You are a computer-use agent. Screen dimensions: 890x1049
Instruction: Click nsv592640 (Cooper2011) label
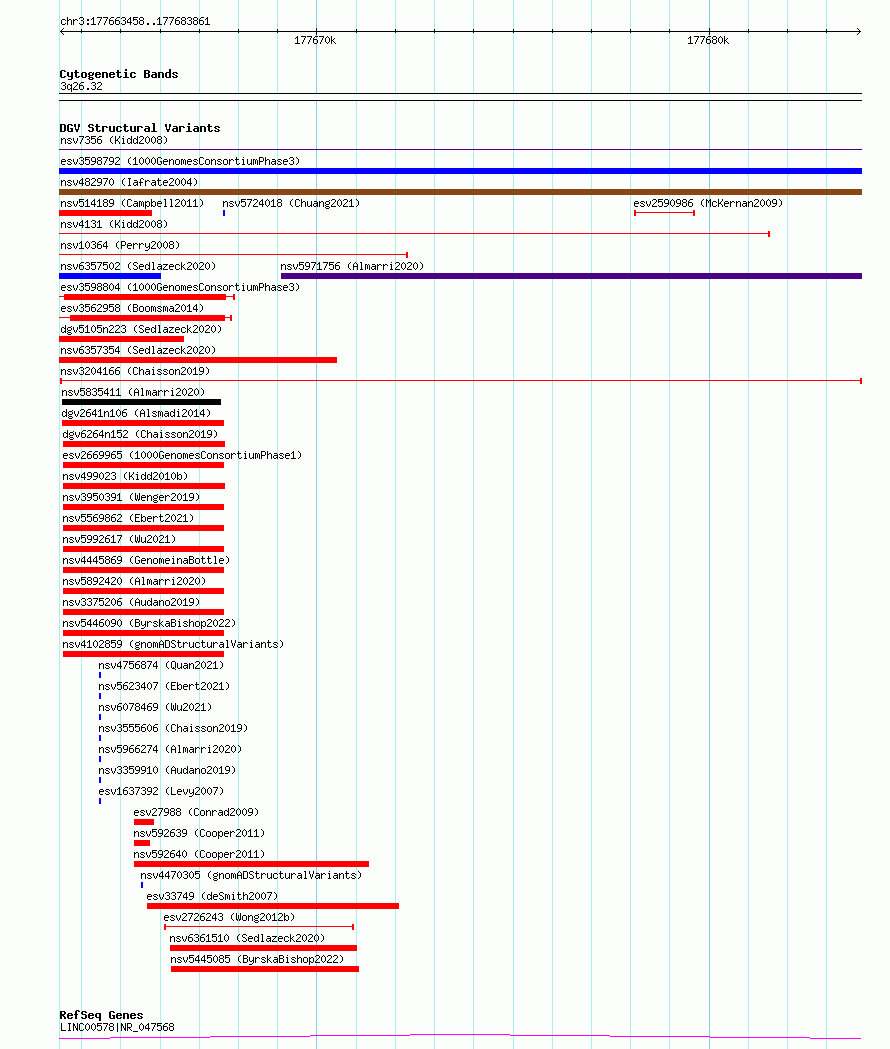point(199,854)
